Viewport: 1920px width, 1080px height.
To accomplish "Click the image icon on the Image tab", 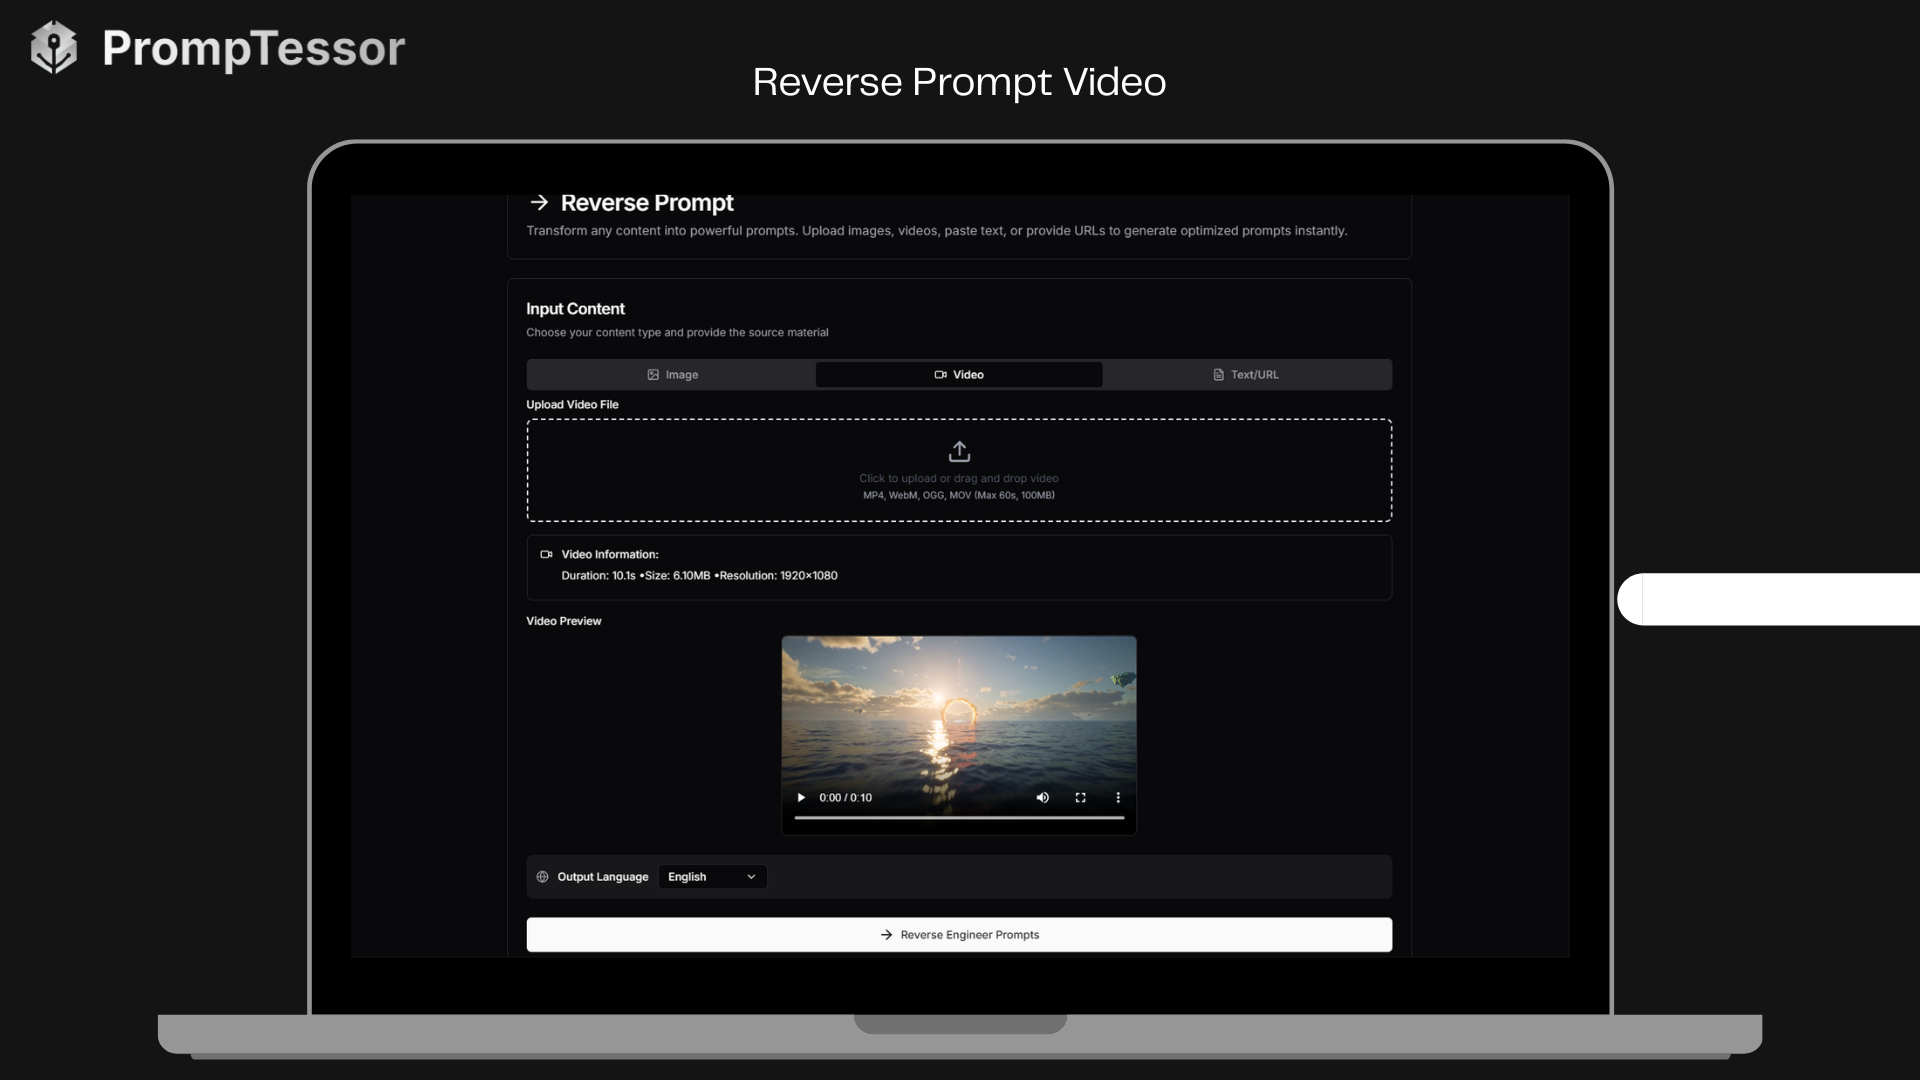I will click(652, 374).
